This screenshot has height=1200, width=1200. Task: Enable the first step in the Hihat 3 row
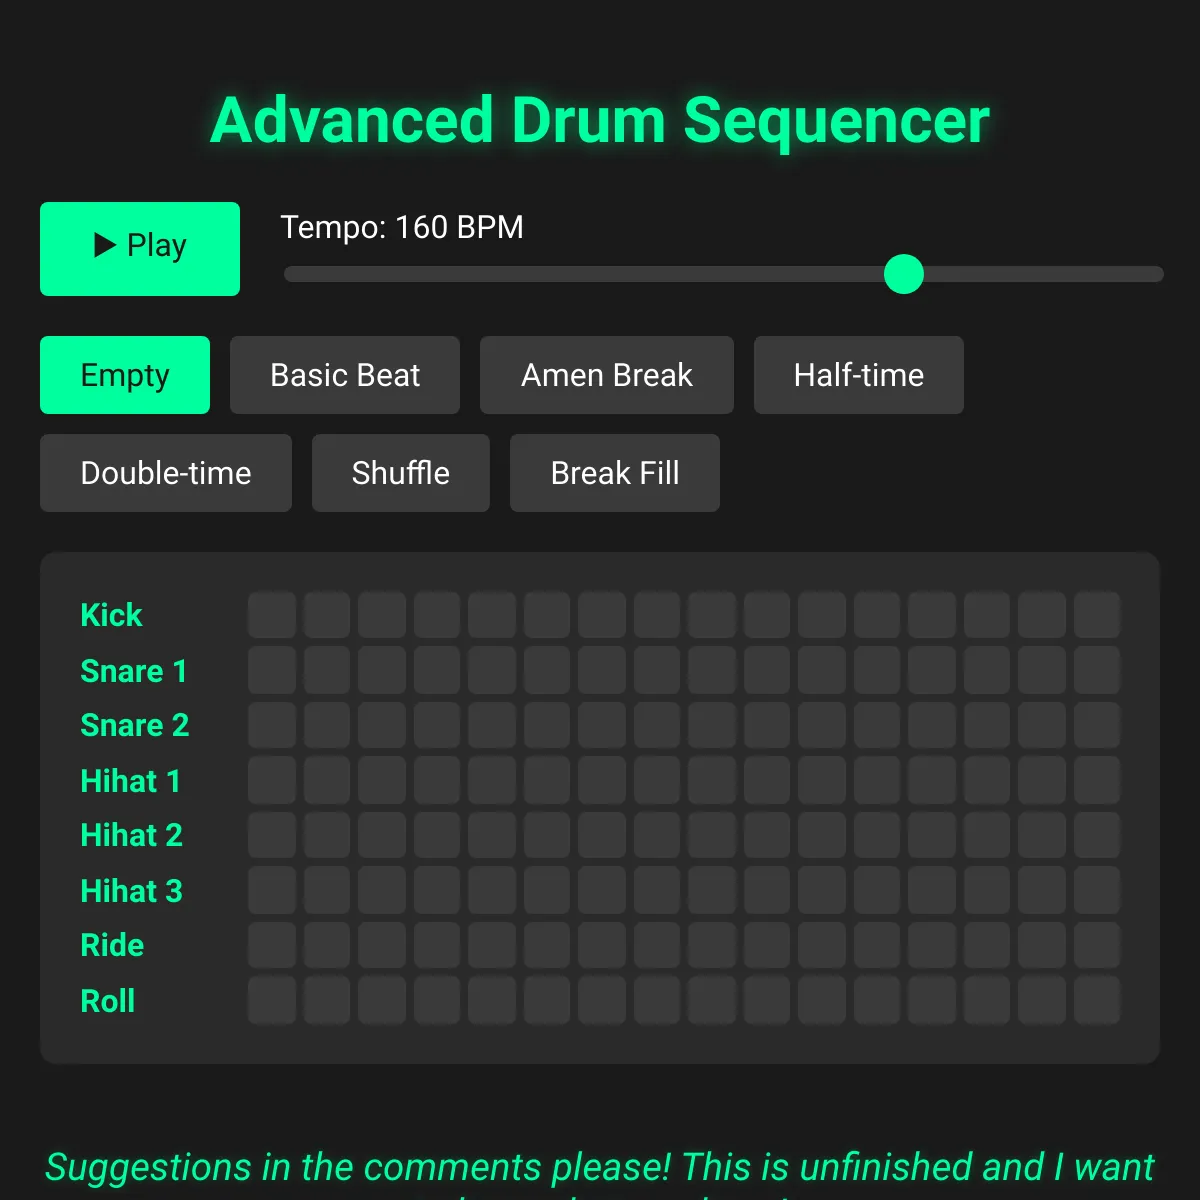(x=272, y=890)
